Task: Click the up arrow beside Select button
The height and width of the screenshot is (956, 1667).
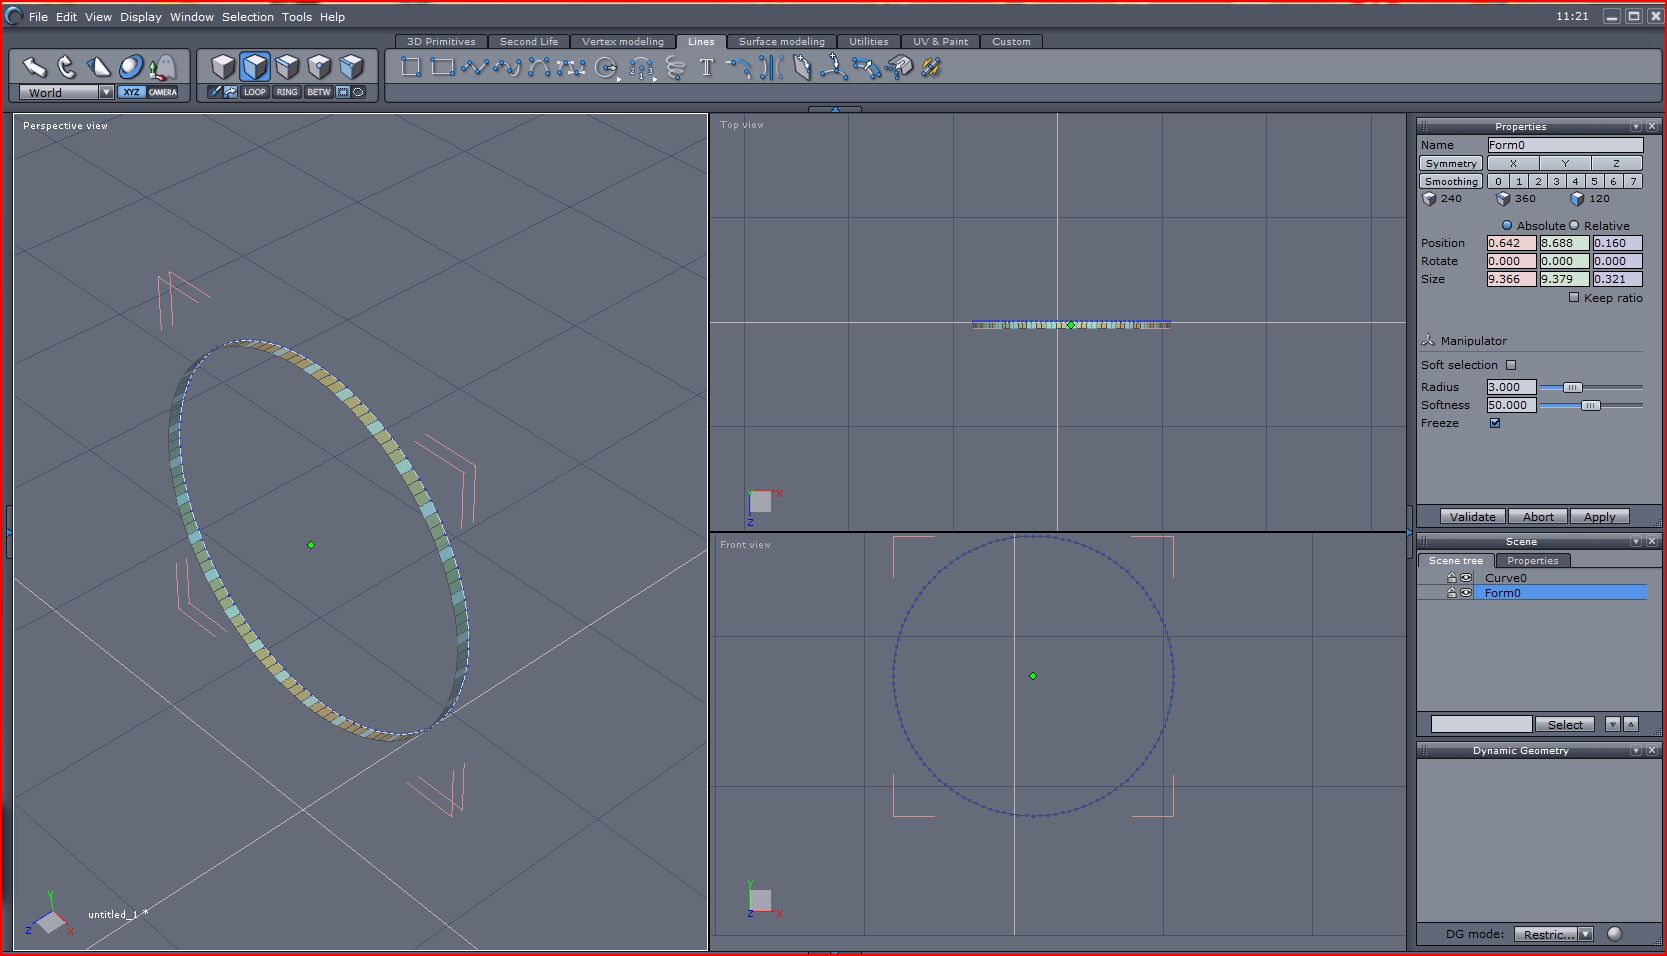Action: pos(1631,724)
